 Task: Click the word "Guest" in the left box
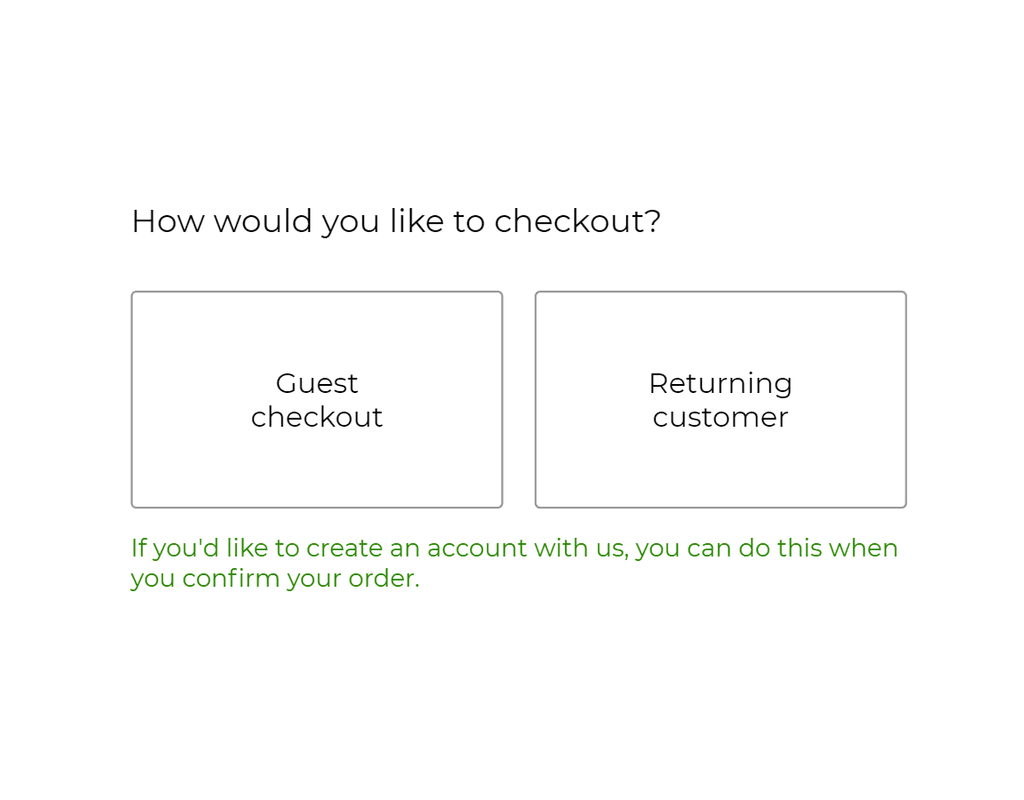316,383
